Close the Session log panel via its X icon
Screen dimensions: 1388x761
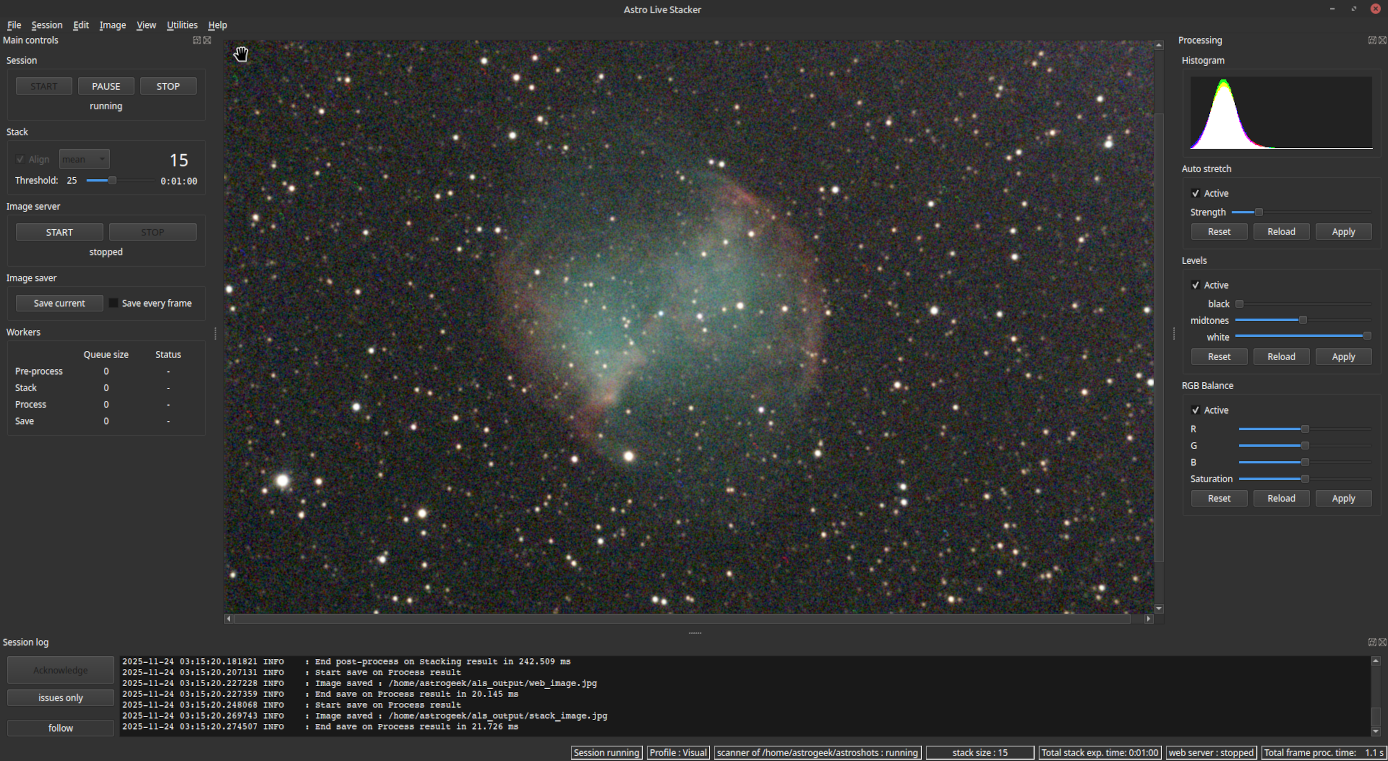(1381, 641)
